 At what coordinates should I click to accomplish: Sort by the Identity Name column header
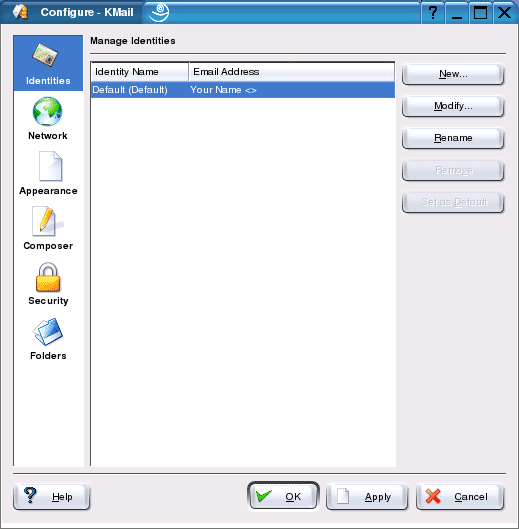(x=139, y=72)
